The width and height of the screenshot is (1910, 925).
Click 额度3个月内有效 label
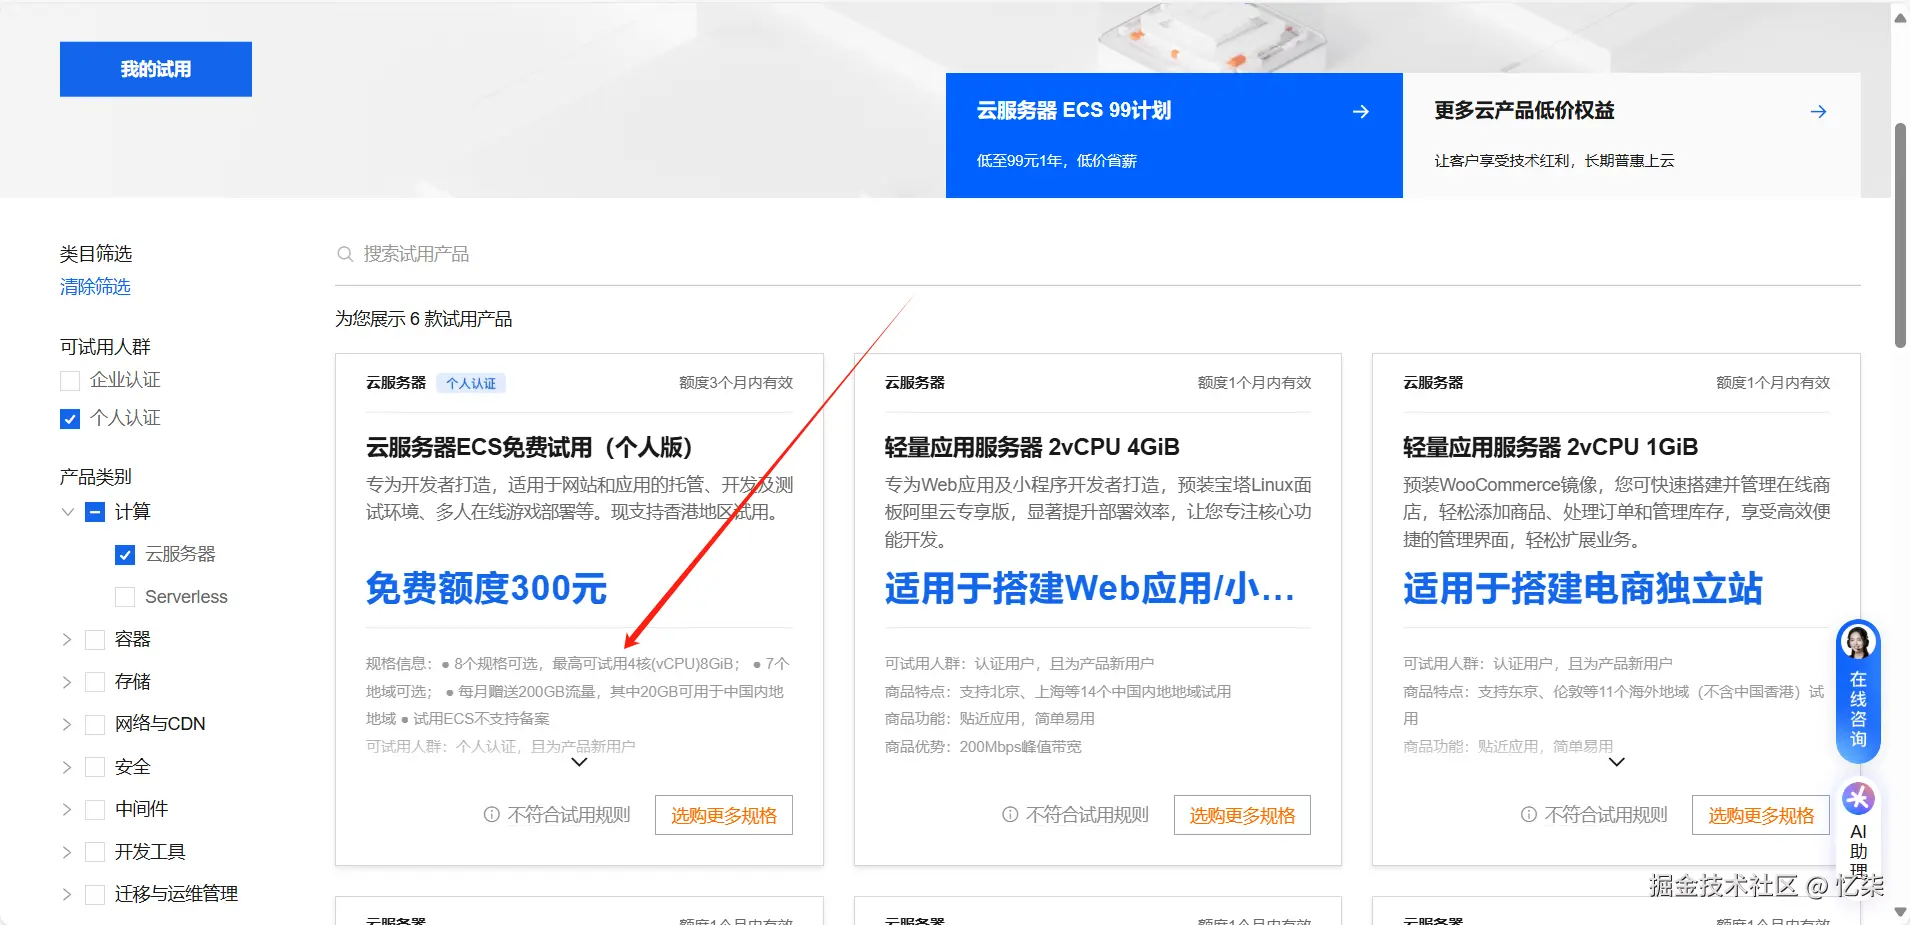736,383
